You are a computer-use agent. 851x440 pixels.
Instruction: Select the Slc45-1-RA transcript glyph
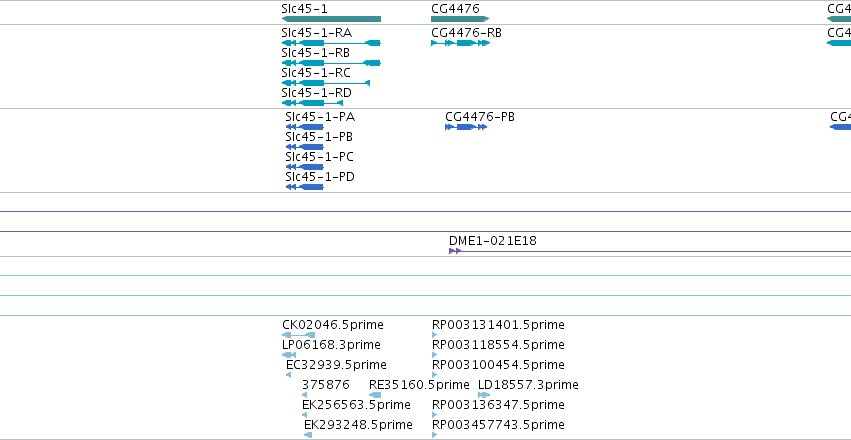(331, 43)
